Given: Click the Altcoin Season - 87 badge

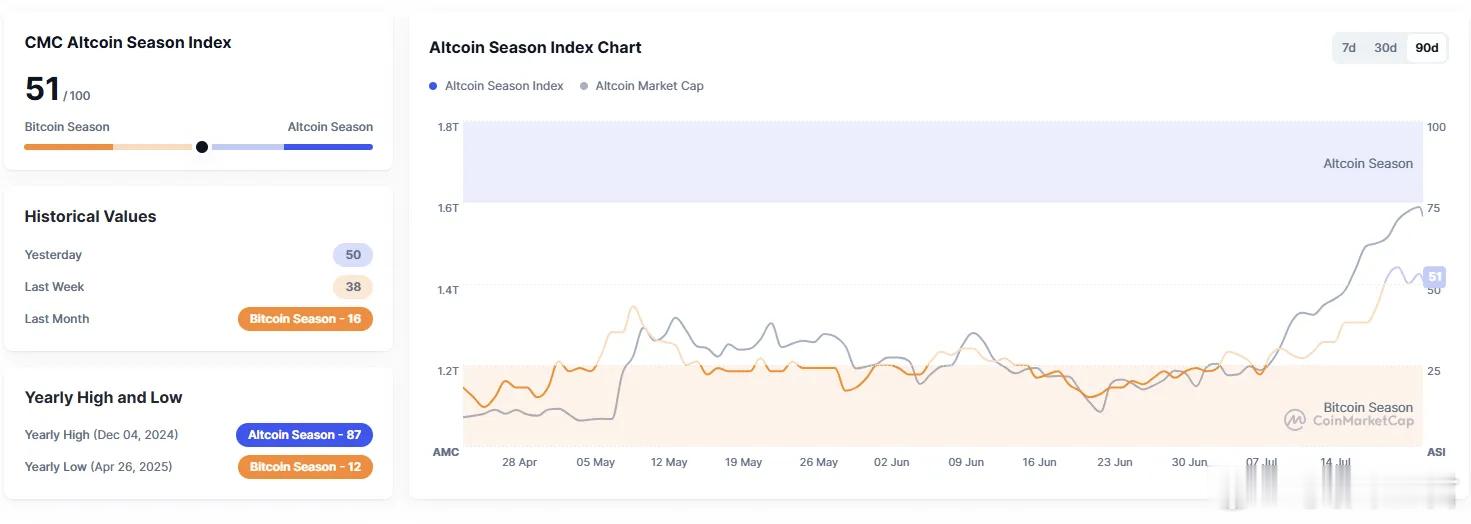Looking at the screenshot, I should click(x=304, y=435).
